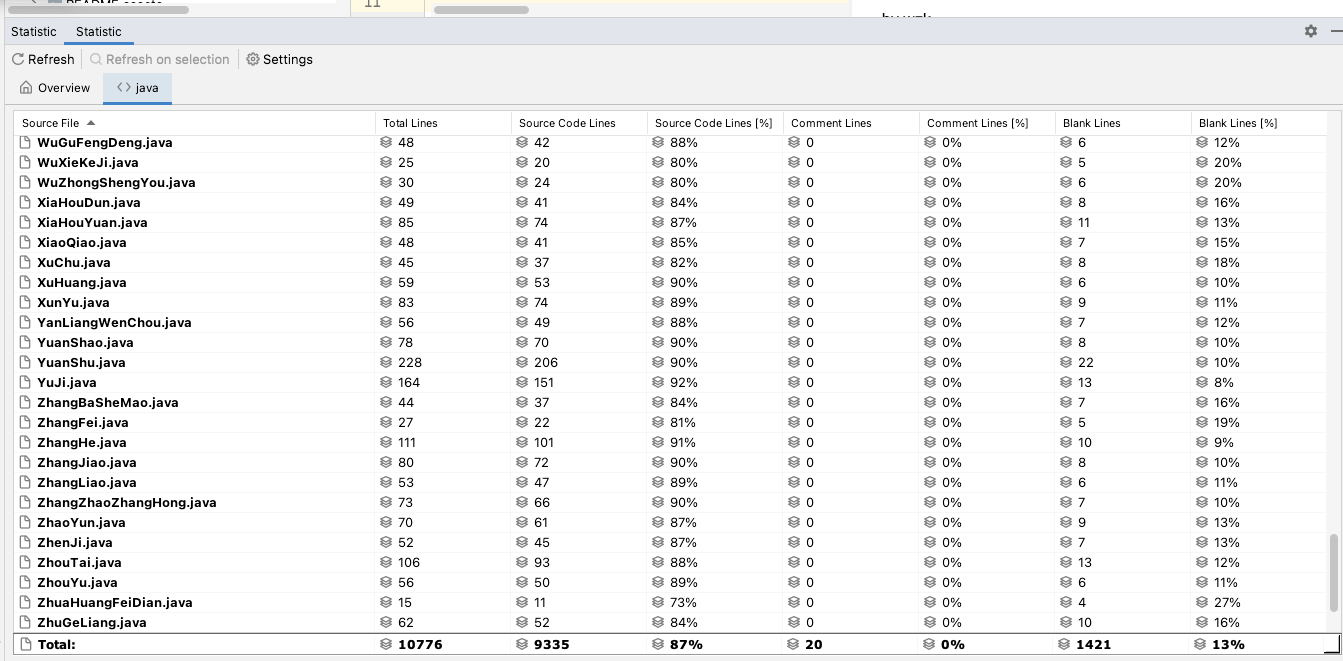The height and width of the screenshot is (661, 1343).
Task: Select the ZhangBaSheMao.java file name
Action: coord(107,402)
